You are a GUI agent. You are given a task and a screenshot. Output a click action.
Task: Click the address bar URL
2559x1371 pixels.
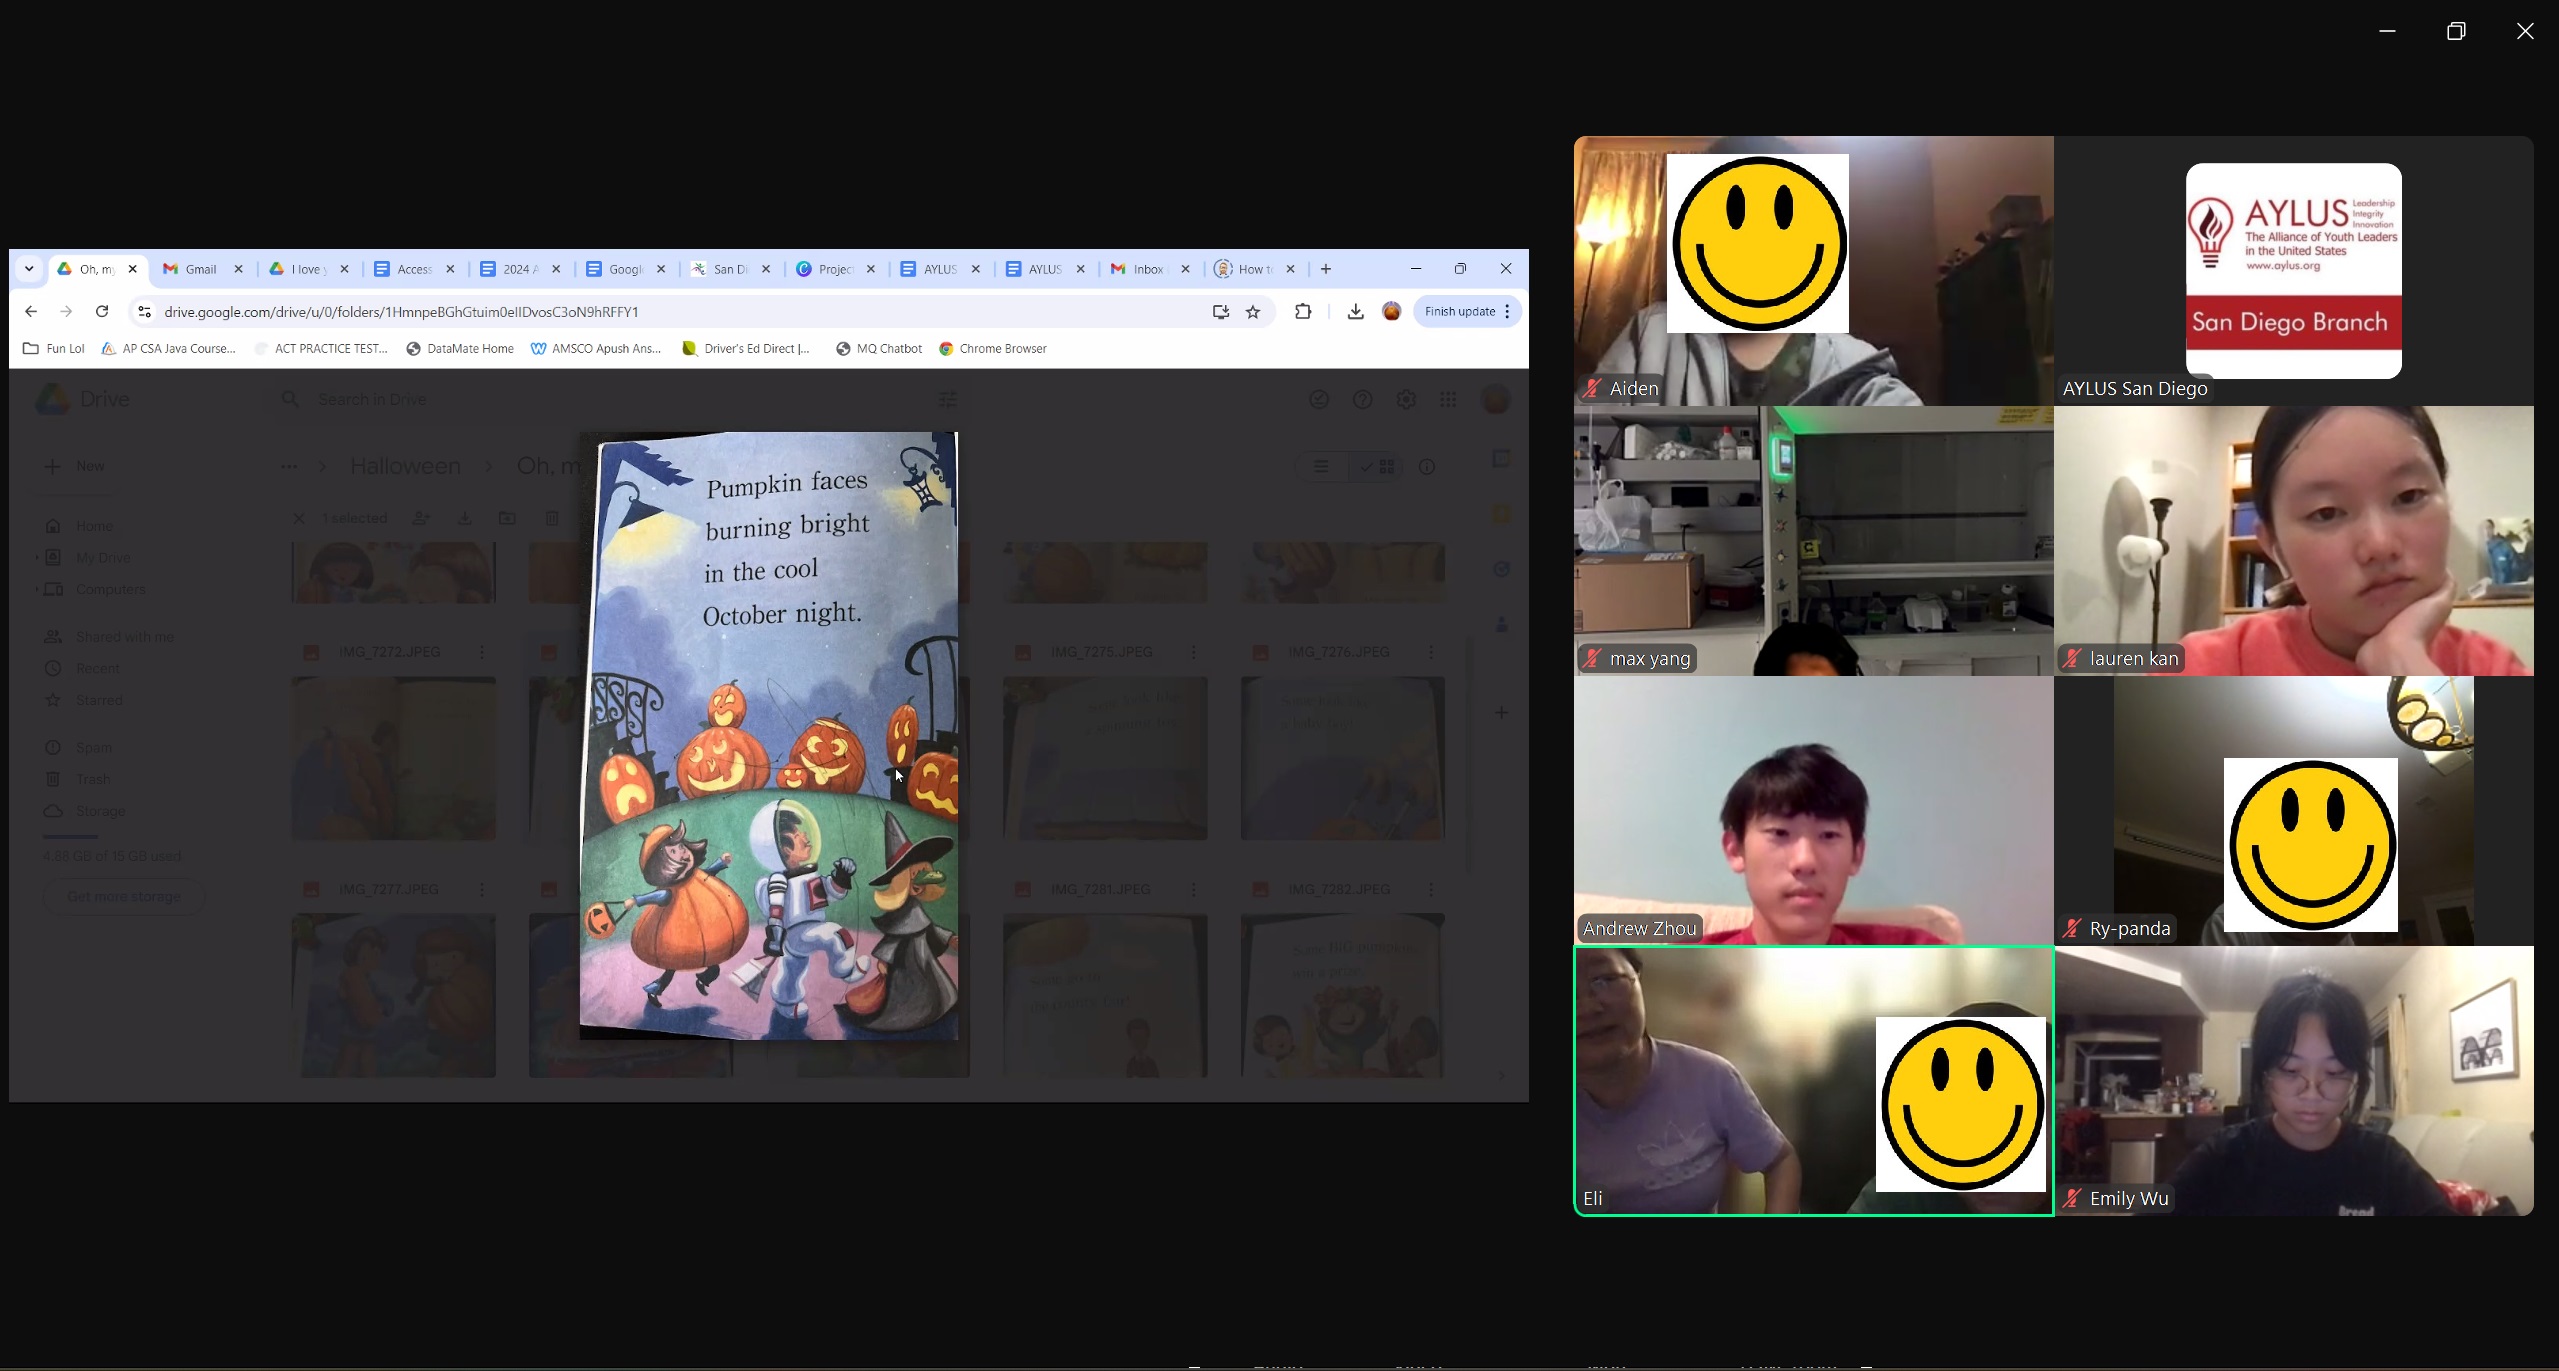(401, 312)
